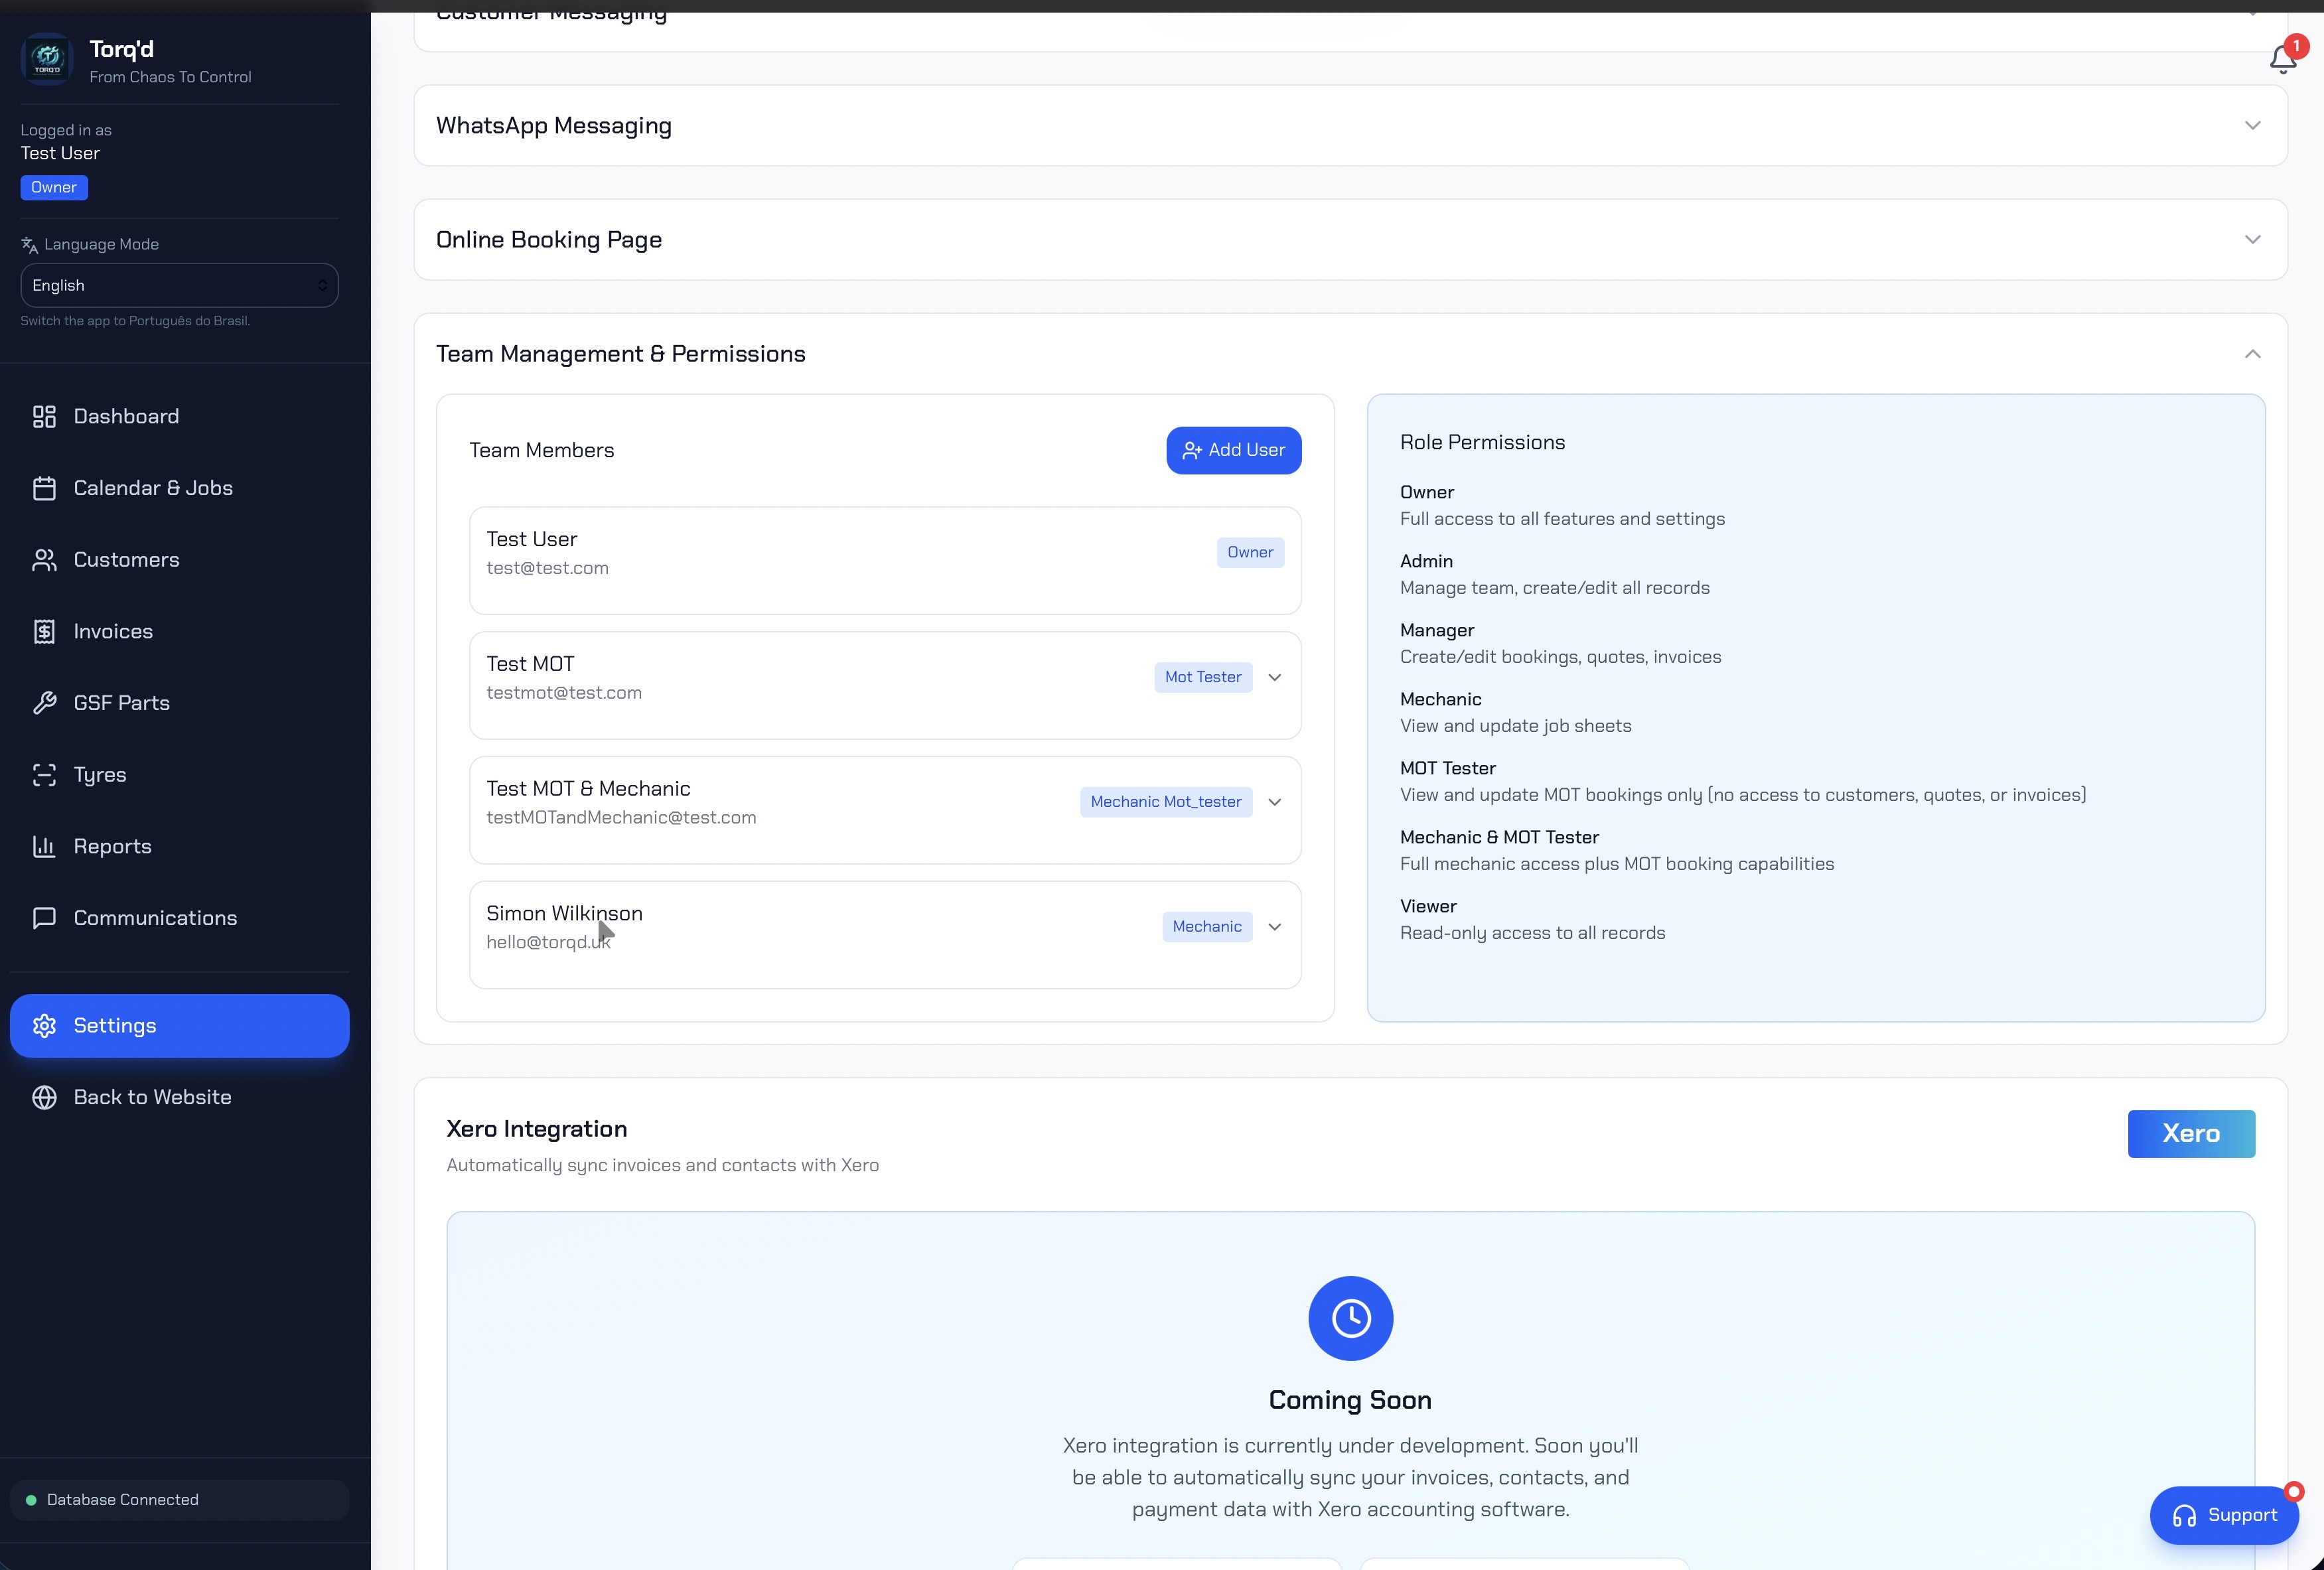Select Settings in the sidebar
2324x1570 pixels.
tap(180, 1026)
